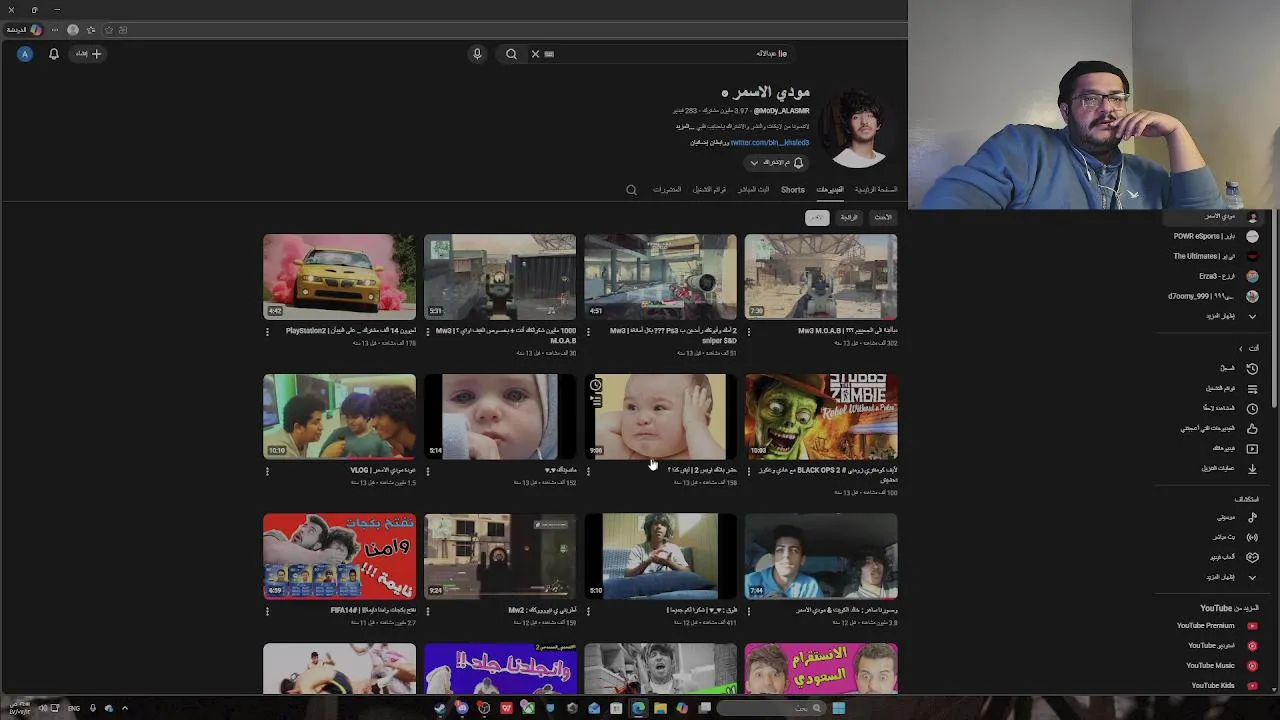Screen dimensions: 1280x720
Task: Open Gaming explore icon in sidebar
Action: coord(1252,557)
